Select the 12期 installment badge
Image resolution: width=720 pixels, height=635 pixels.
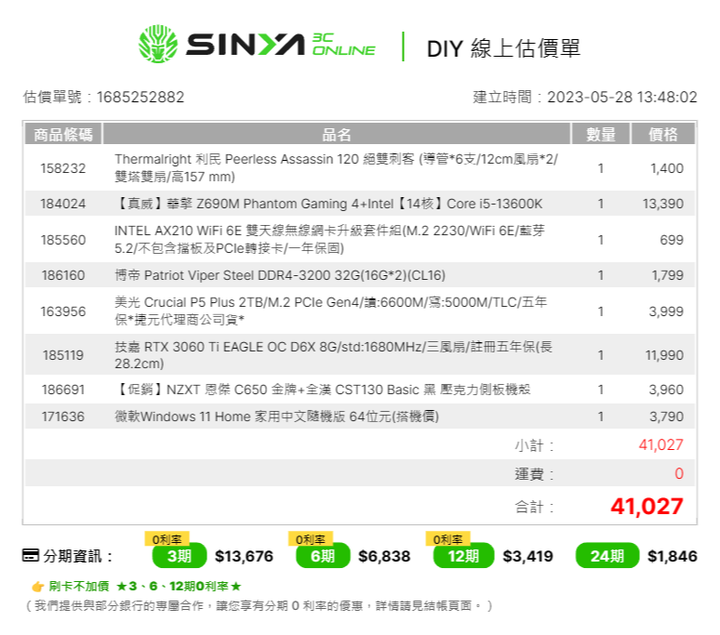(x=463, y=556)
